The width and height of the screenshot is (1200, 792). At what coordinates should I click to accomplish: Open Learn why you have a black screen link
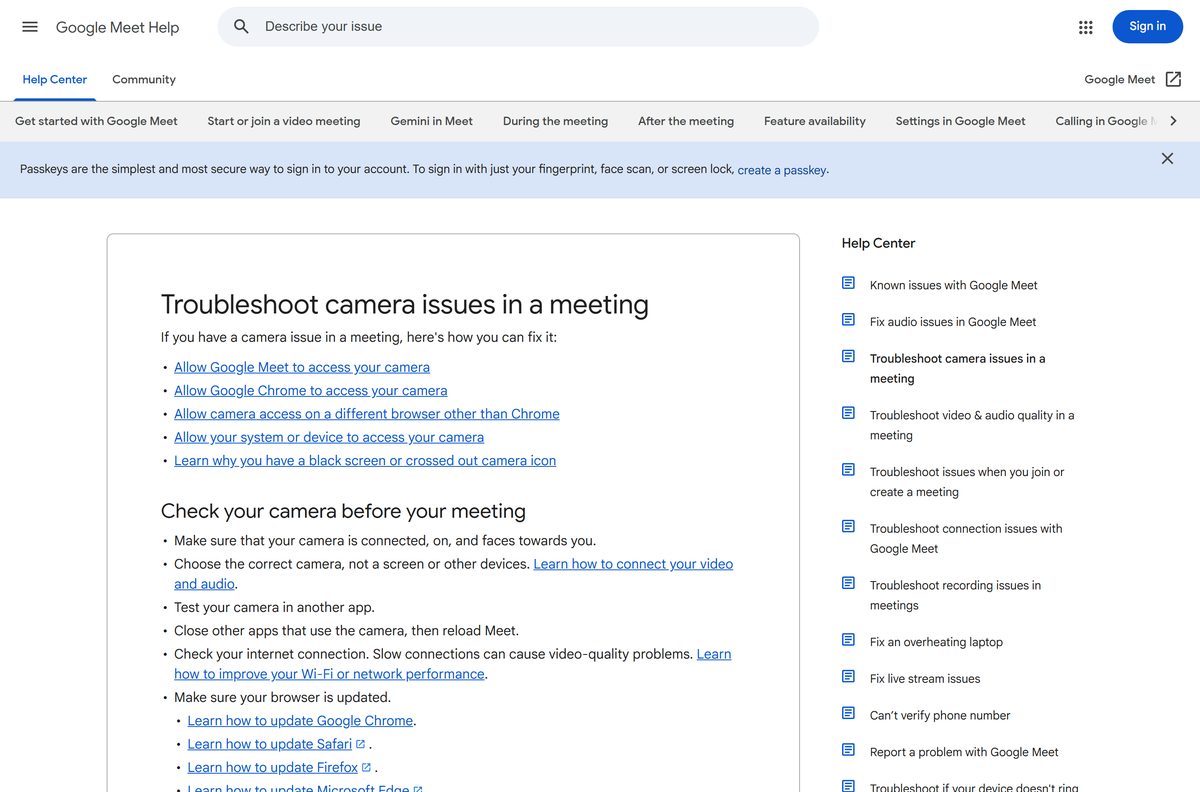(365, 461)
